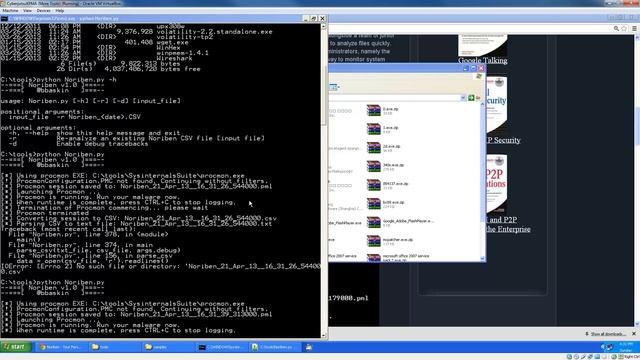Image resolution: width=640 pixels, height=360 pixels.
Task: Switch to the samples folder taskbar item
Action: 167,347
